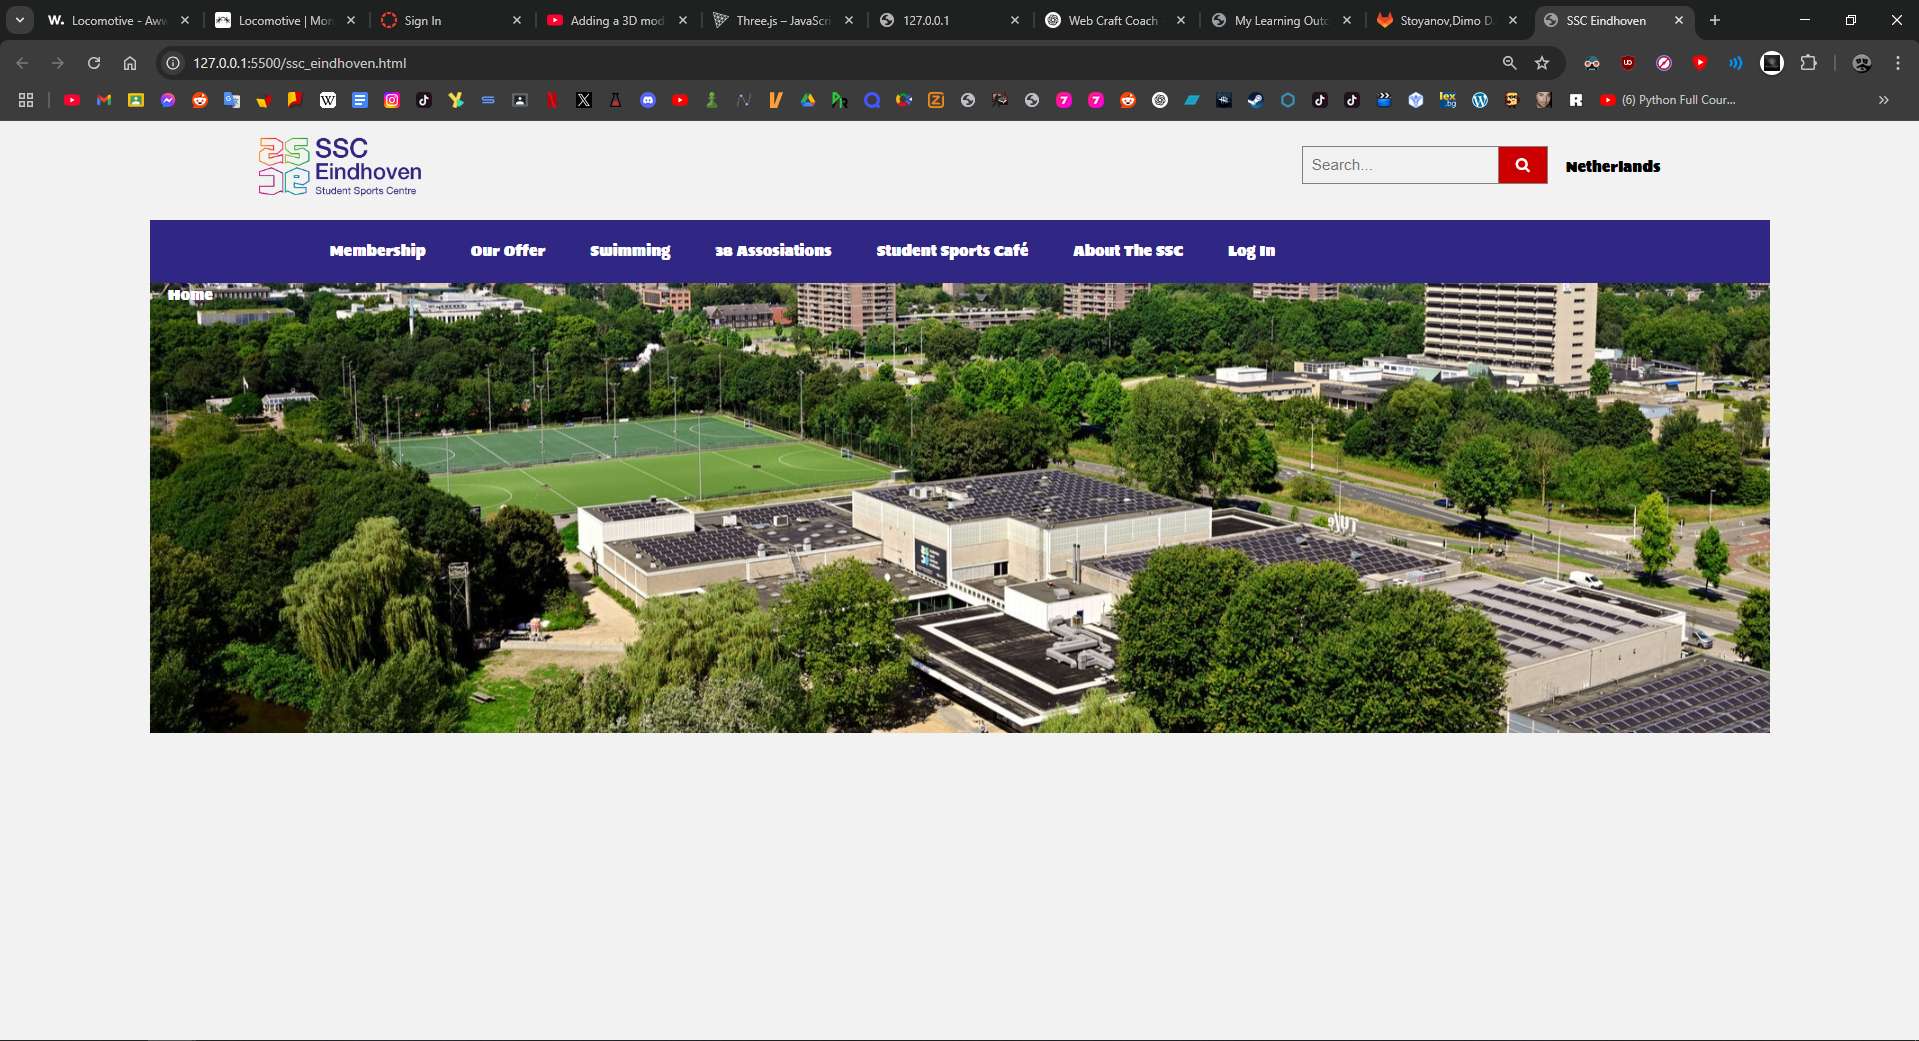Switch to the Web Craft Coach tab
1919x1041 pixels.
tap(1112, 20)
